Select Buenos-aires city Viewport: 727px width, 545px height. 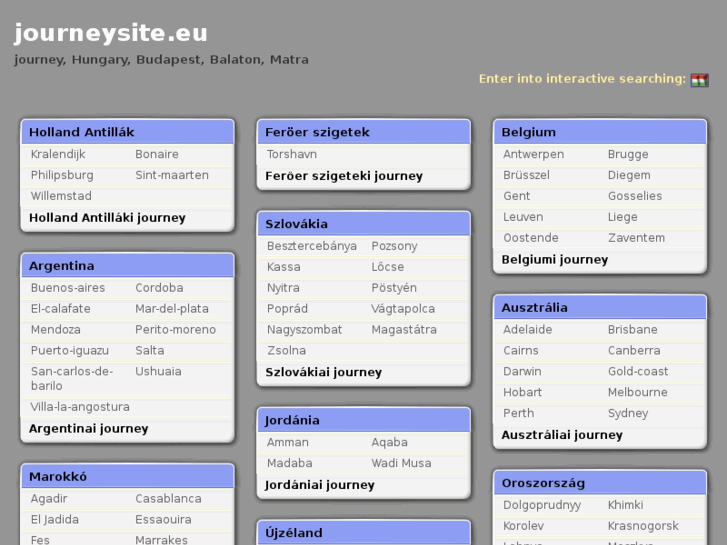coord(68,288)
